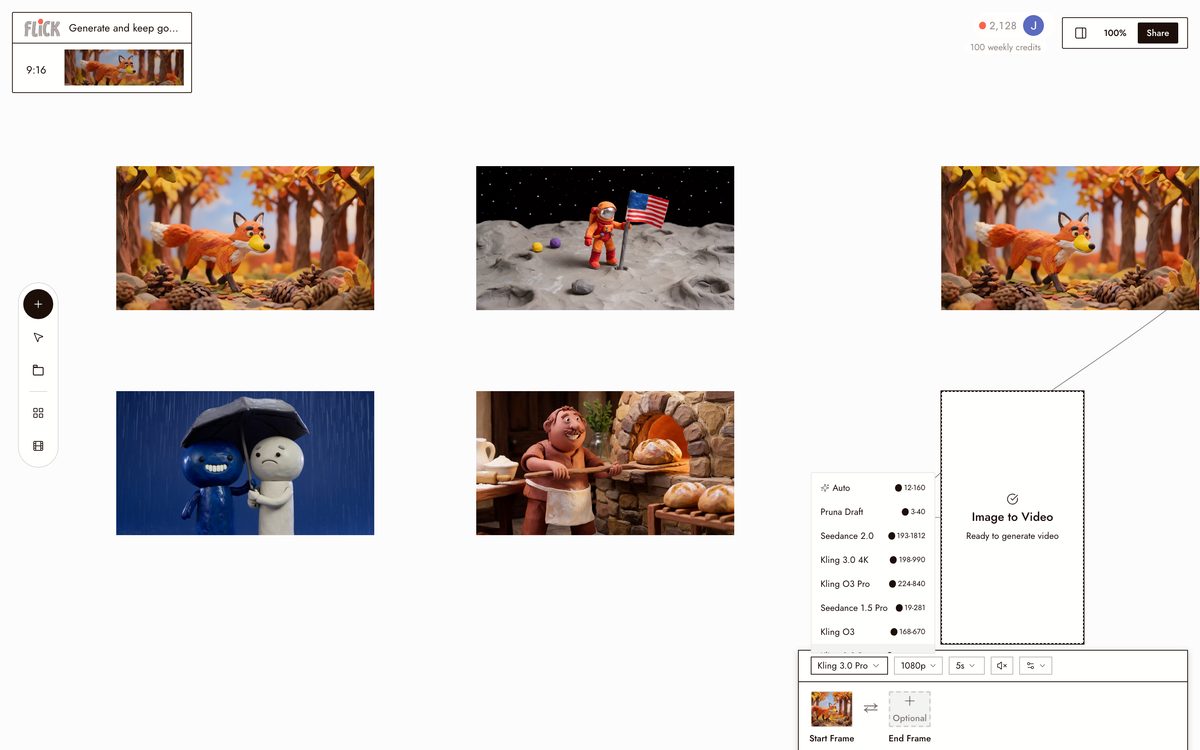The image size is (1200, 750).
Task: Click the '100 weekly credits' text
Action: tap(1005, 47)
